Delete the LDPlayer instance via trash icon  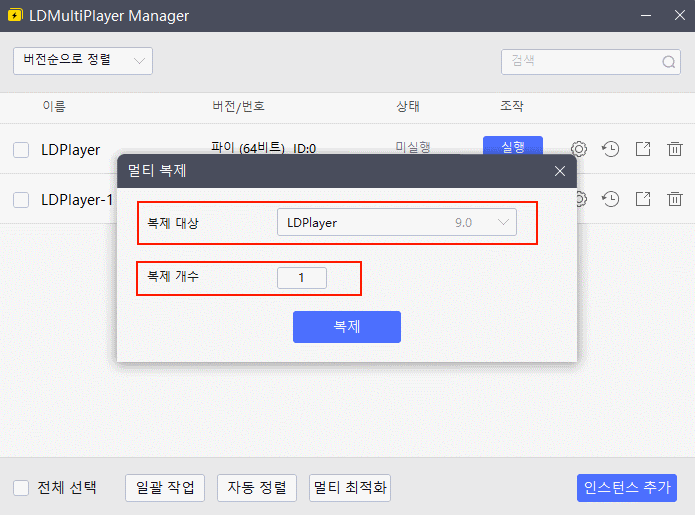(x=675, y=149)
